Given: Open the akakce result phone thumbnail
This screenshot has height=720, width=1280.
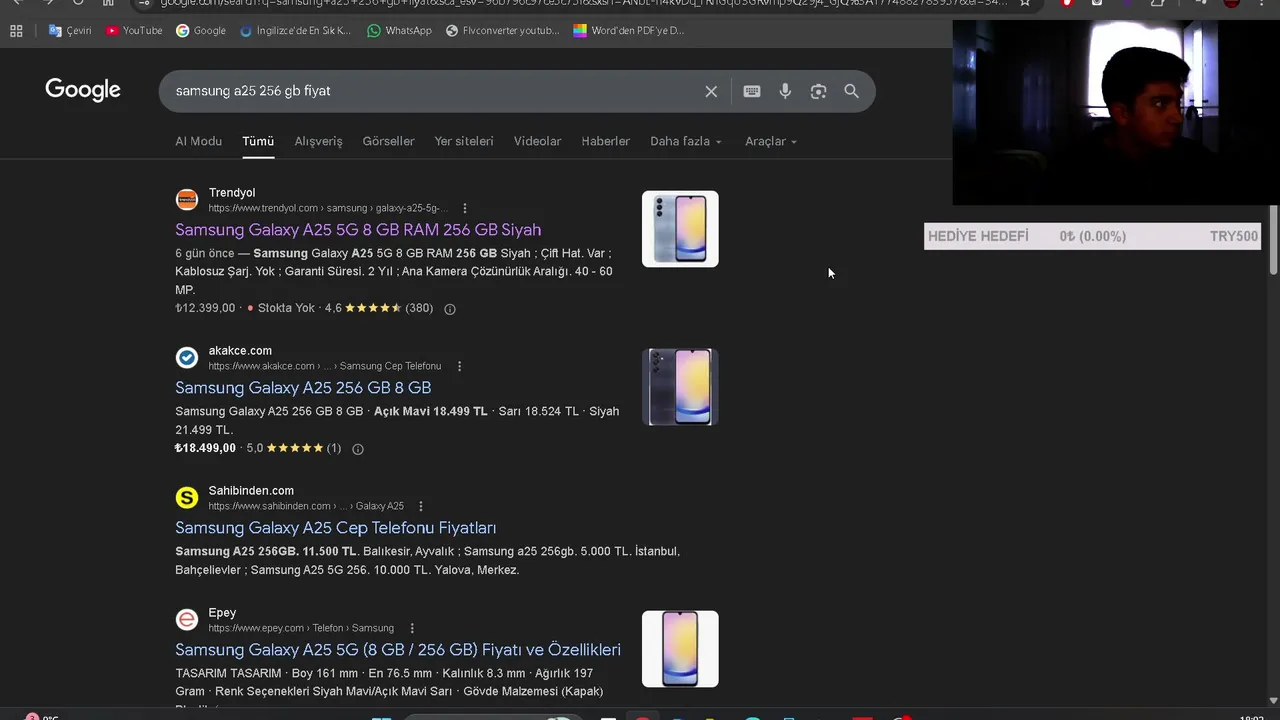Looking at the screenshot, I should pos(680,387).
